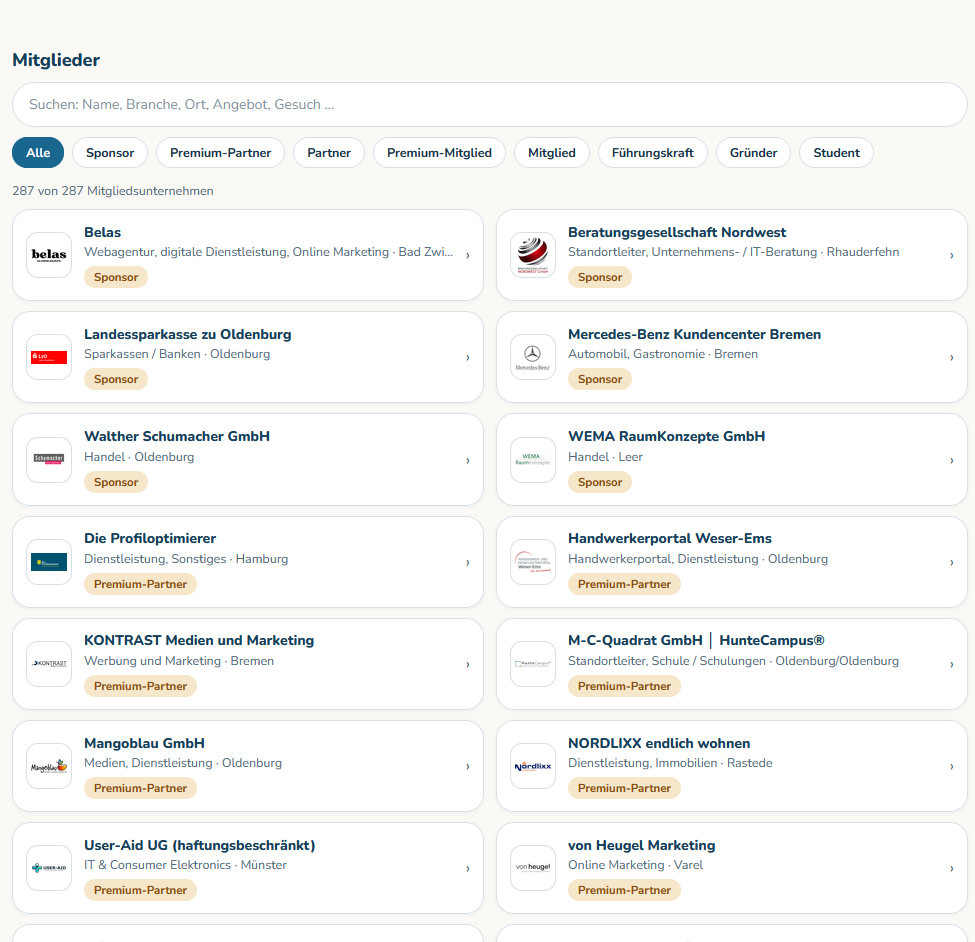
Task: Expand Handwerkerportal Weser-Ems chevron
Action: coord(951,563)
